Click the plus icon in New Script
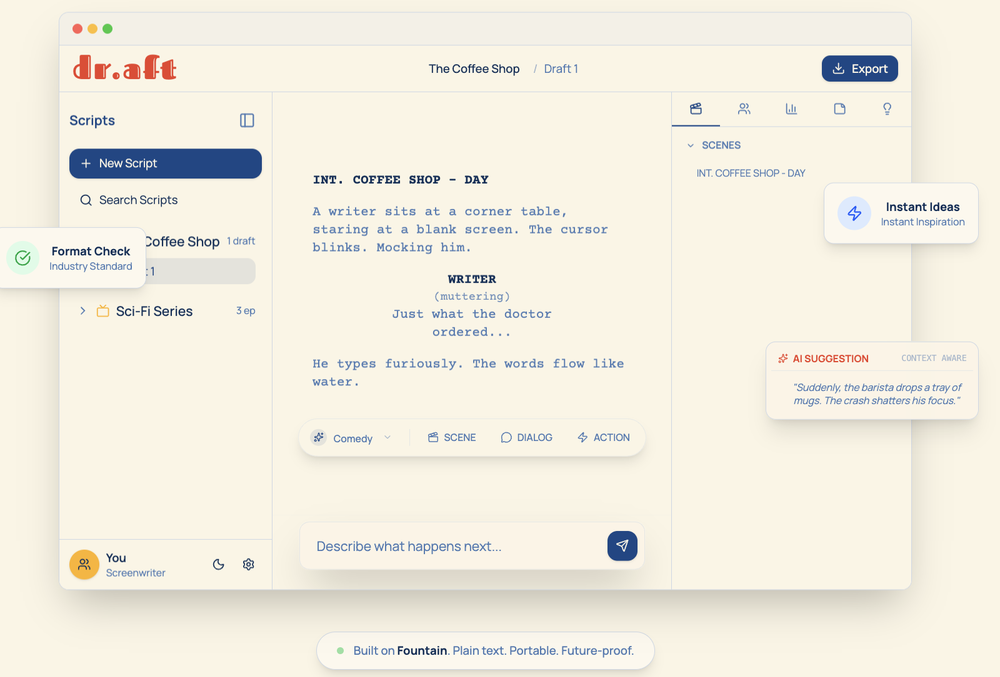The image size is (1000, 677). [x=86, y=163]
